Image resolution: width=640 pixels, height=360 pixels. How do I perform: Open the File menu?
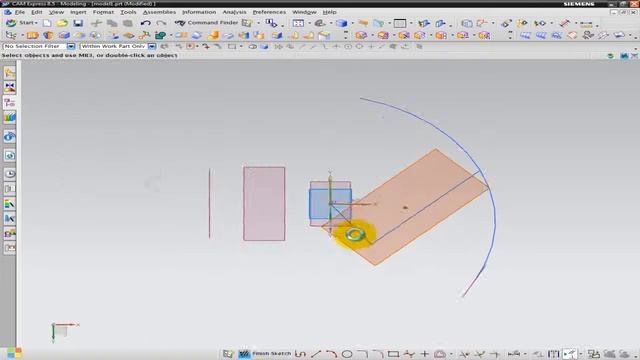point(20,12)
